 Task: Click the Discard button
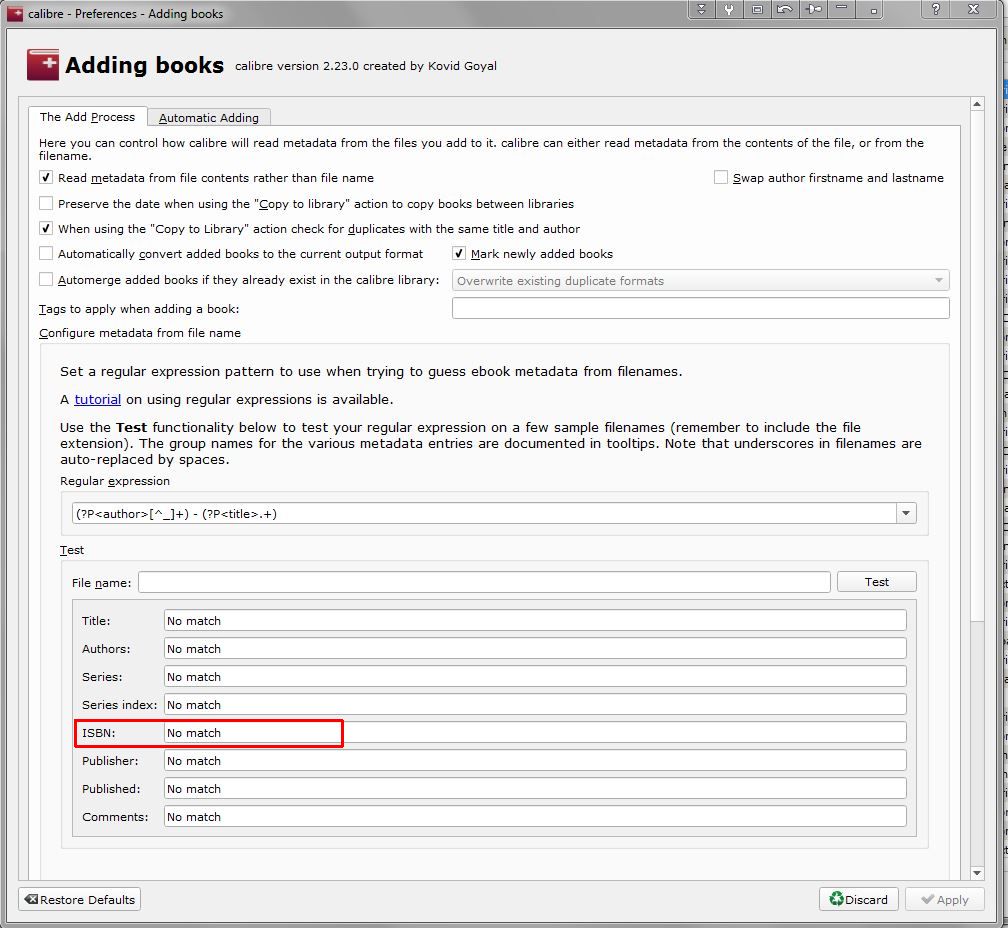[858, 899]
